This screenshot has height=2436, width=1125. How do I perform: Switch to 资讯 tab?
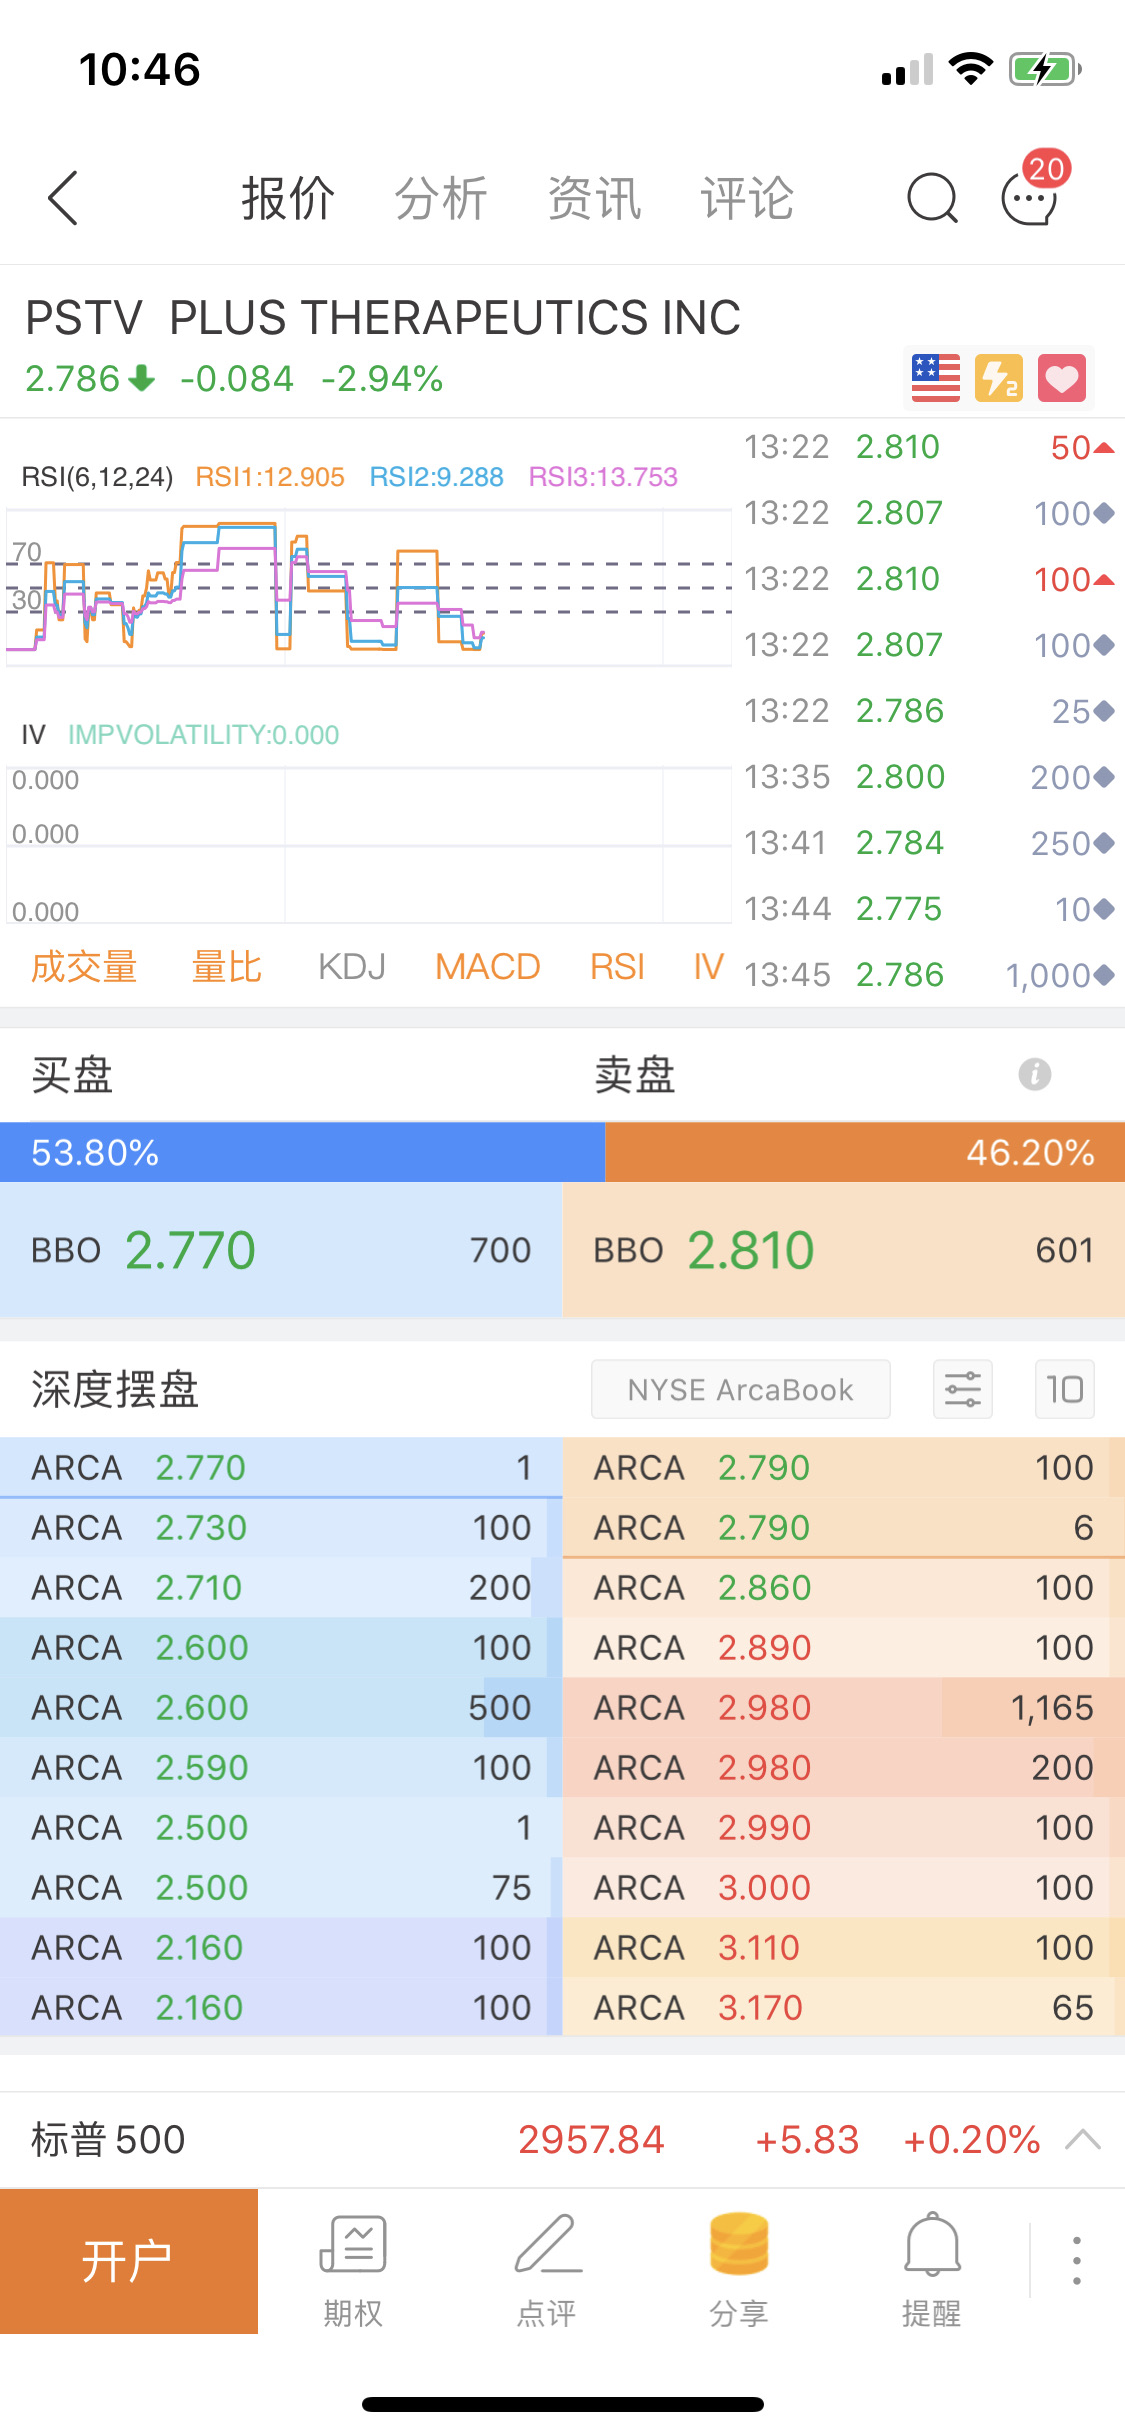coord(594,198)
